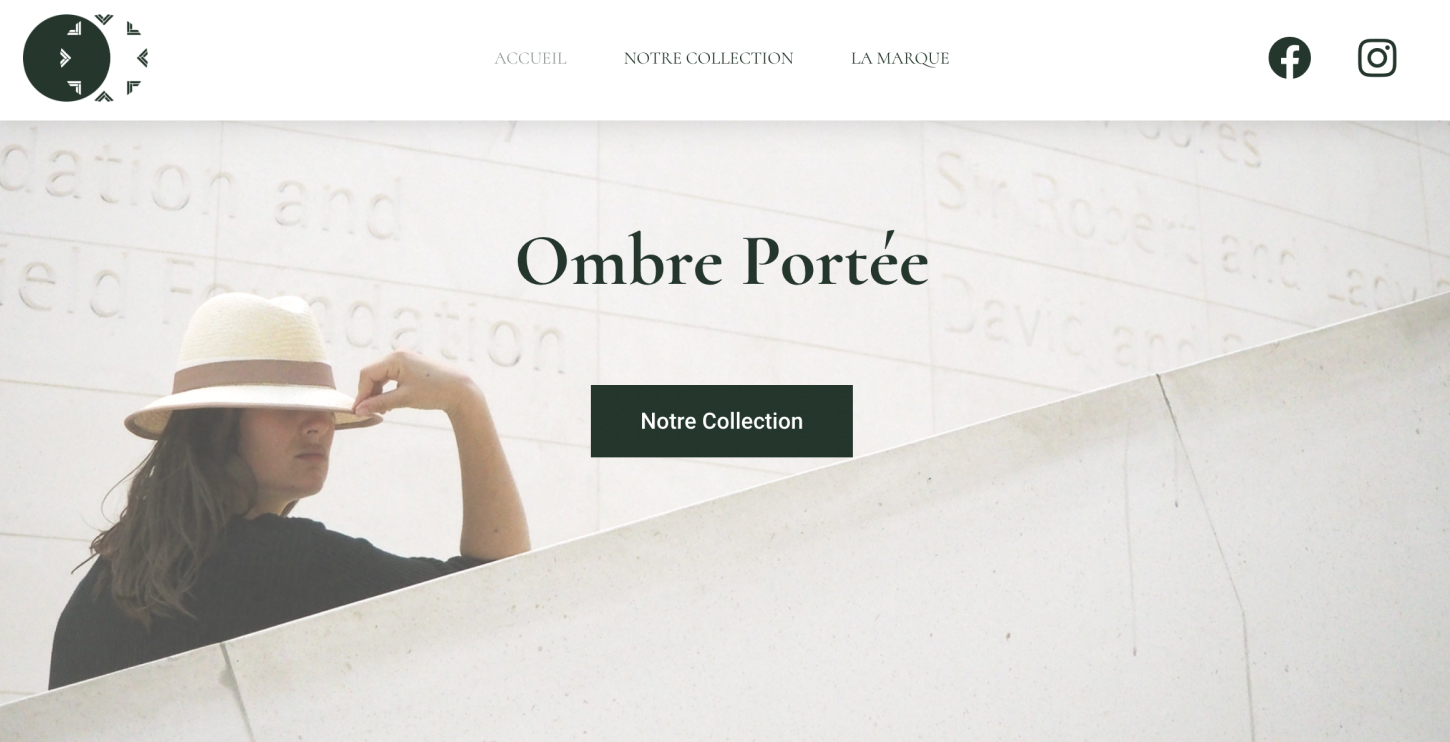The height and width of the screenshot is (742, 1450).
Task: Open the Instagram profile icon
Action: click(1377, 58)
